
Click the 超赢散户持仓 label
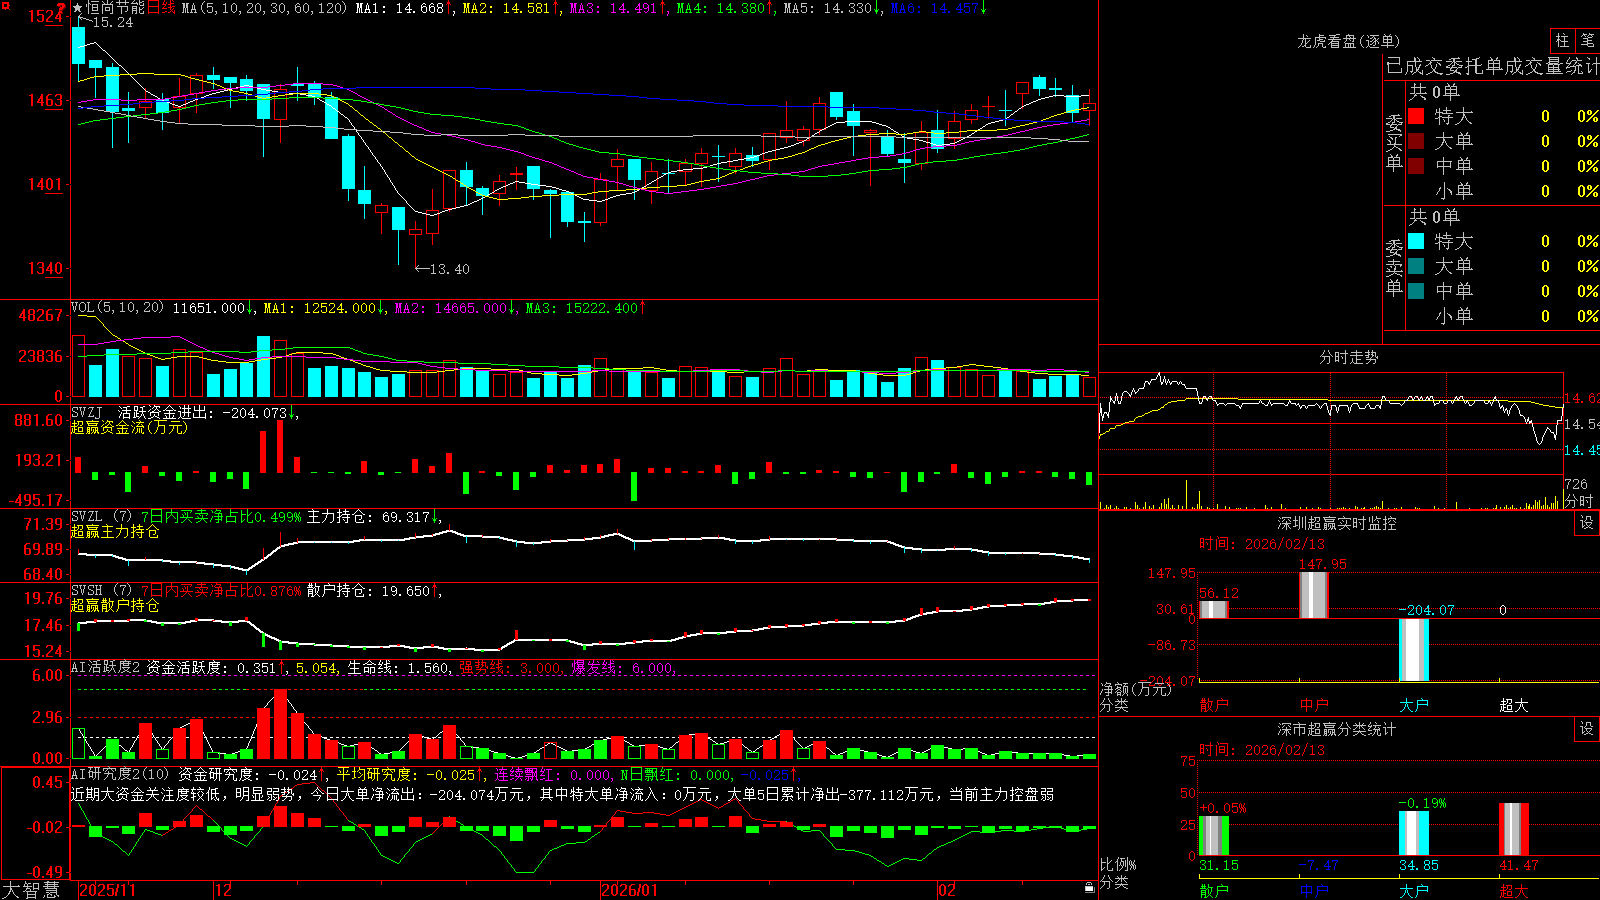coord(115,605)
